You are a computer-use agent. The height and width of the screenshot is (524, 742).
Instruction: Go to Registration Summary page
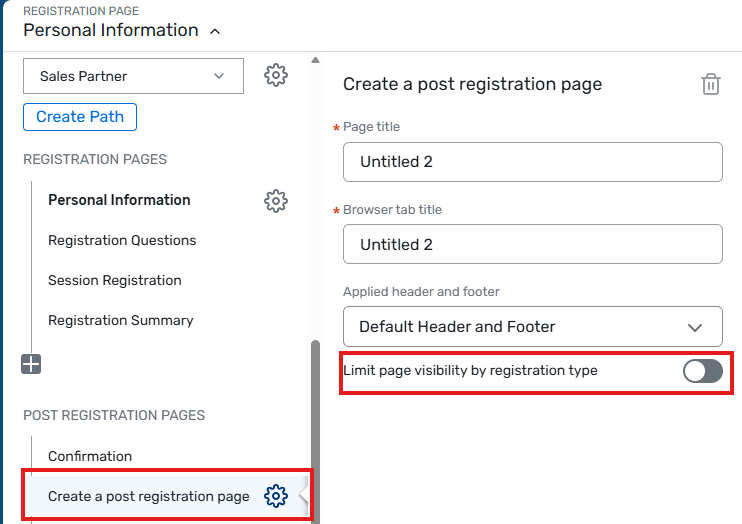(x=121, y=320)
